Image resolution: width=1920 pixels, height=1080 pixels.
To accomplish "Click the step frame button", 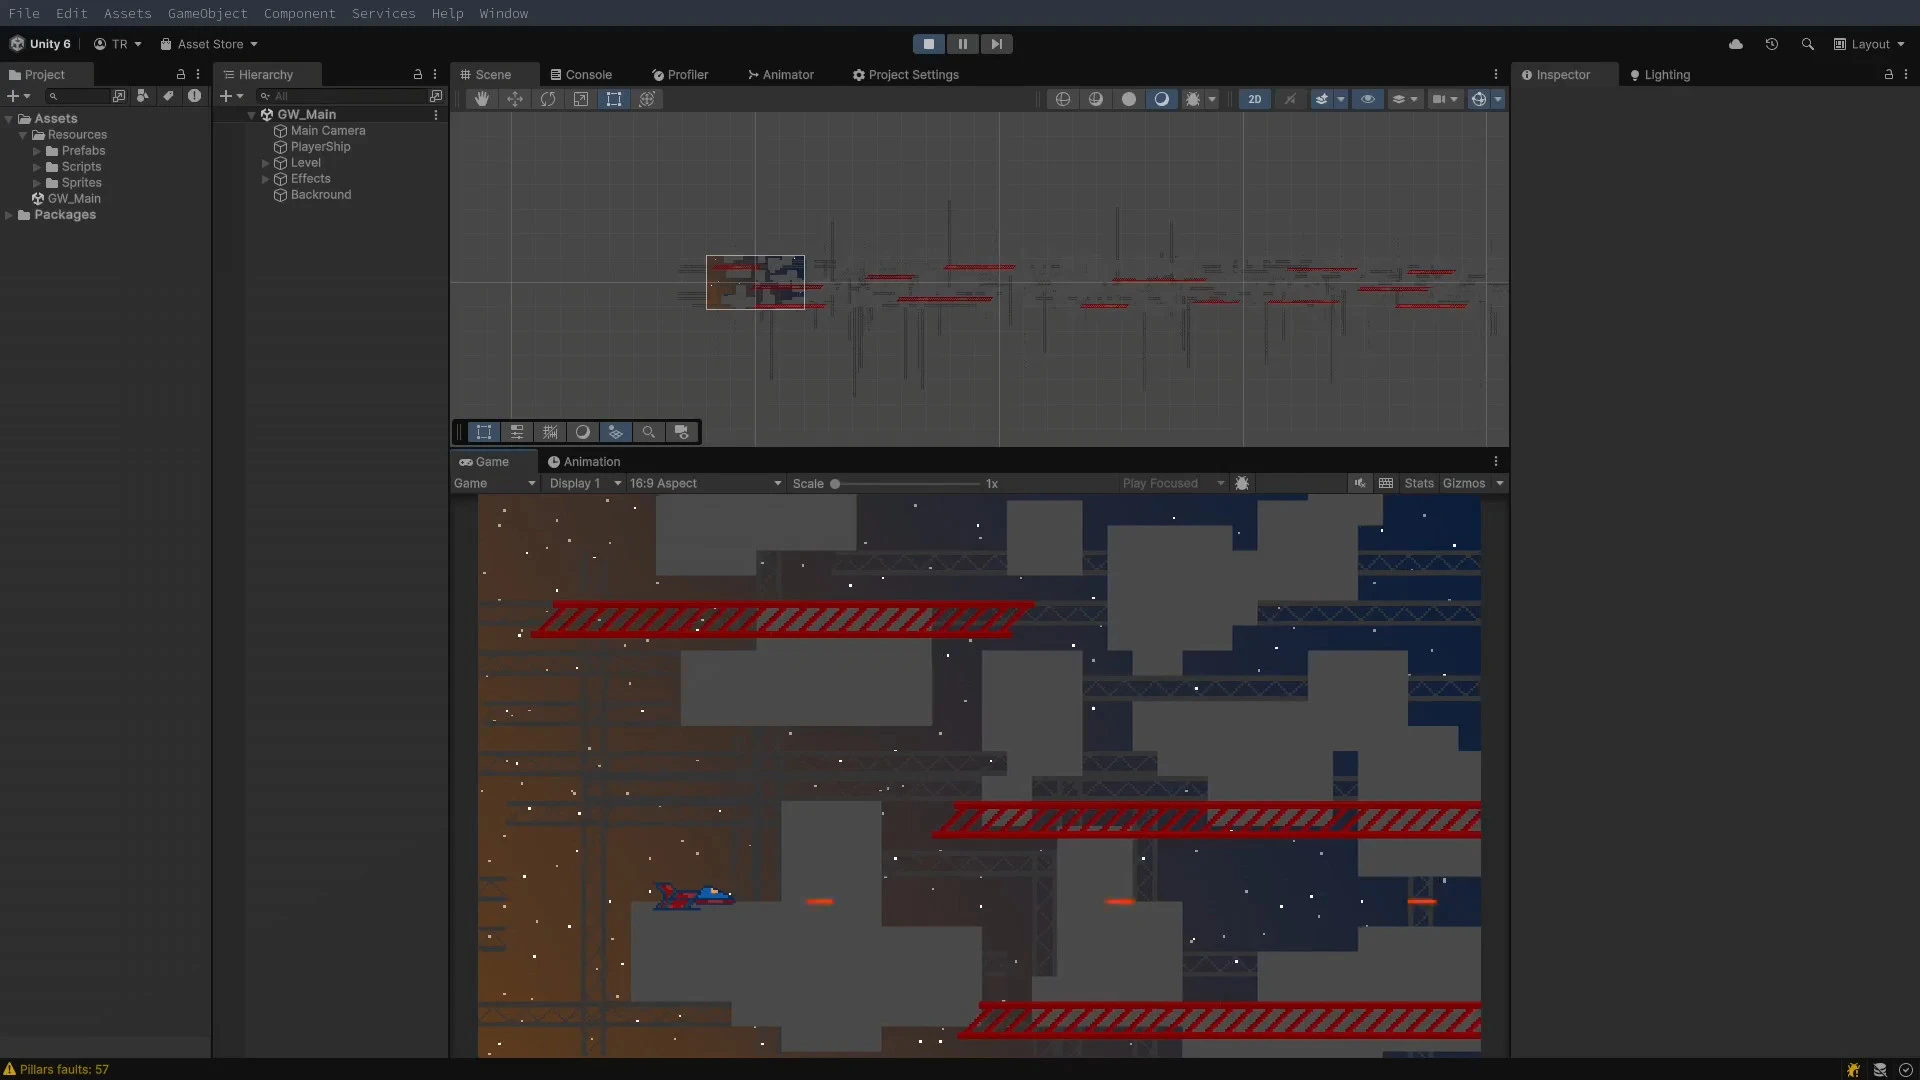I will tap(997, 44).
